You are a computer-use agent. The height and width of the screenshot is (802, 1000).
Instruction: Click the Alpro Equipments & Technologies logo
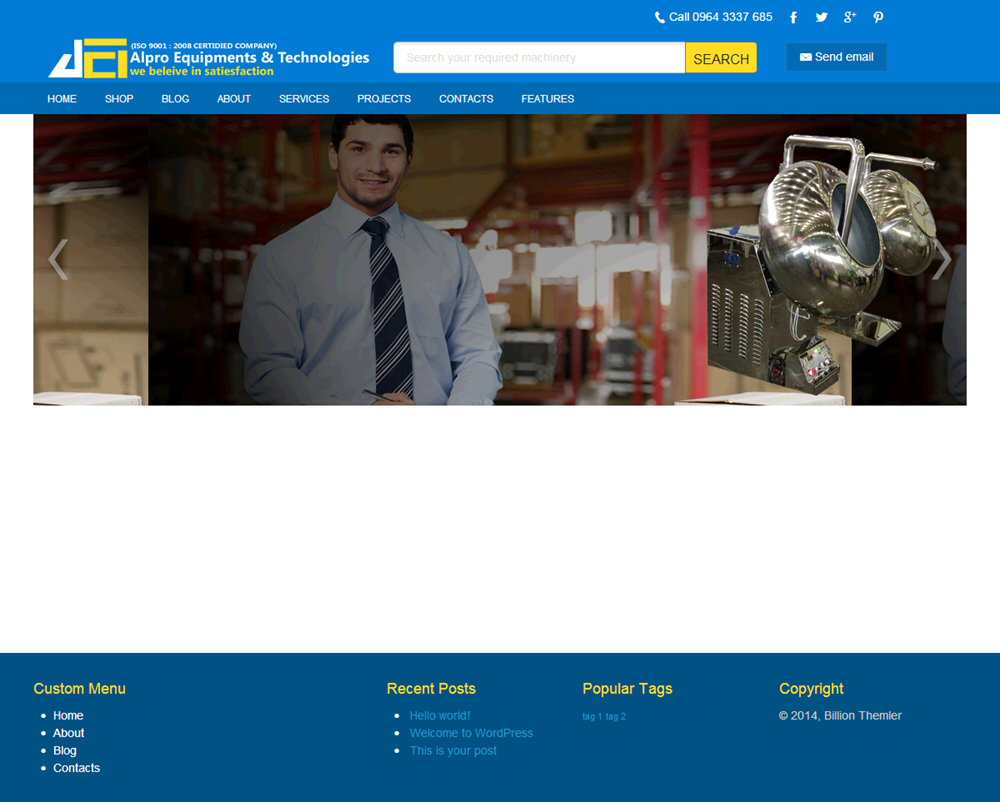[x=209, y=58]
